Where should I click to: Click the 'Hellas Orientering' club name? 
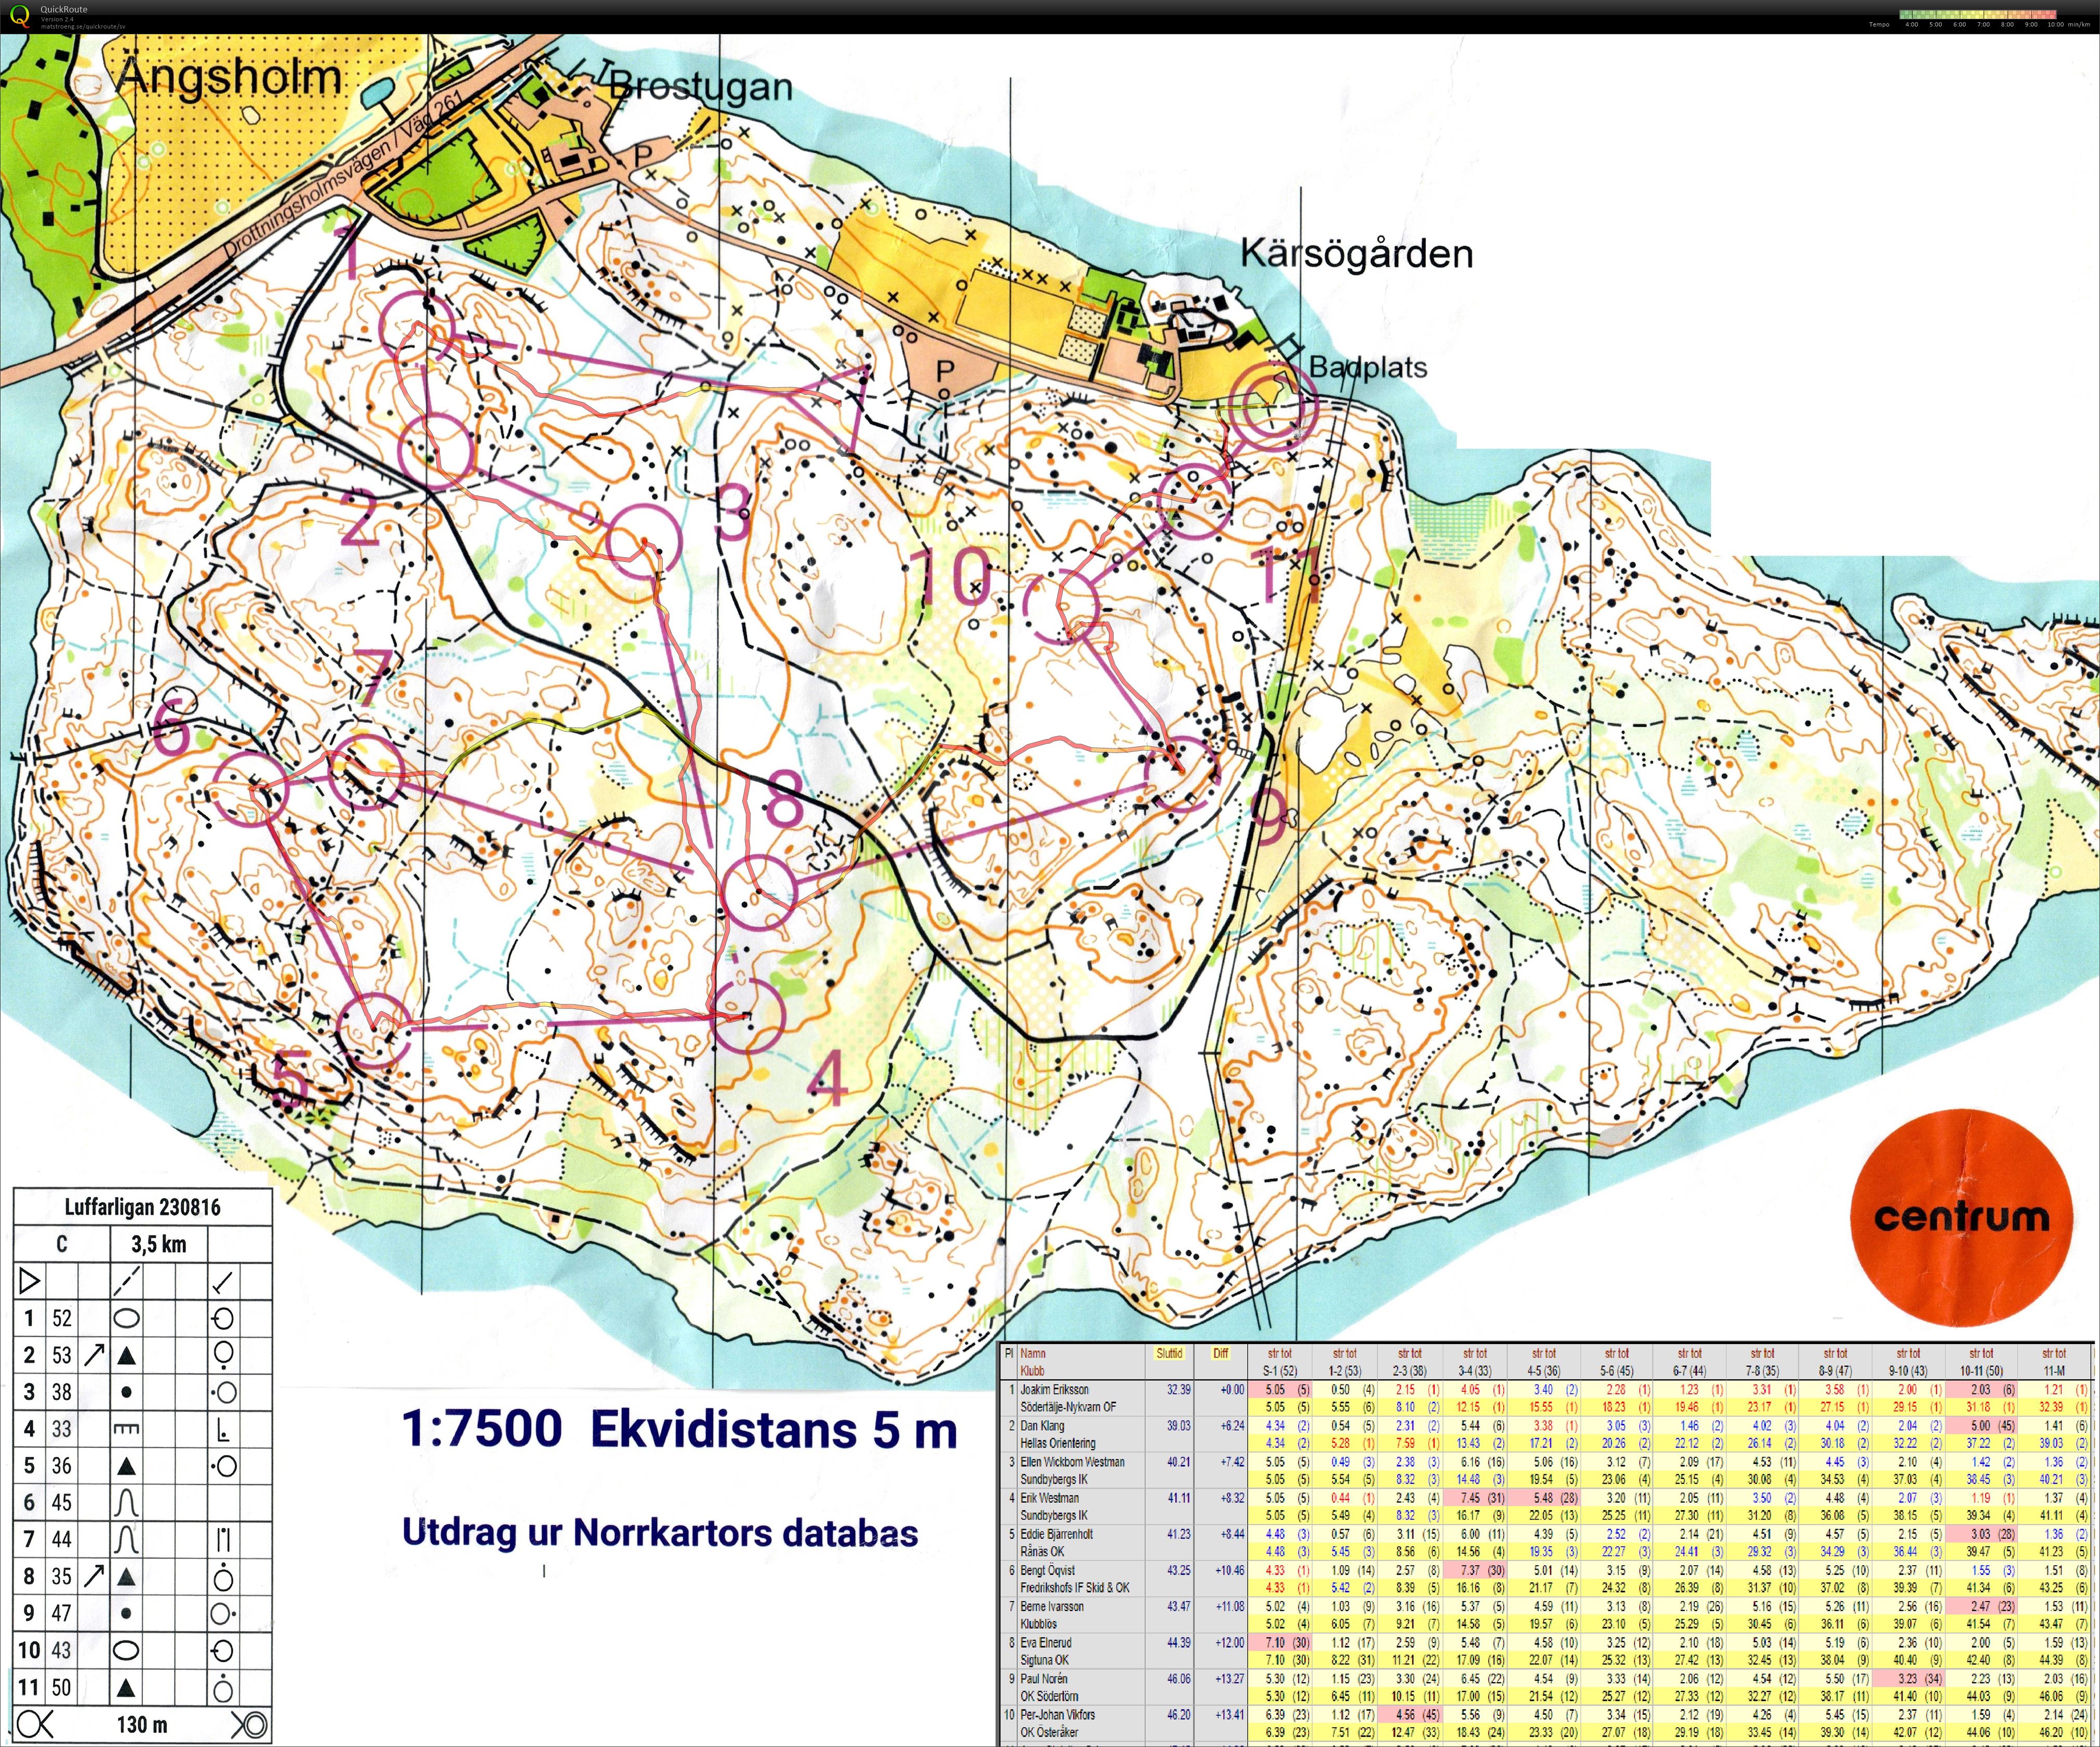pyautogui.click(x=1057, y=1443)
